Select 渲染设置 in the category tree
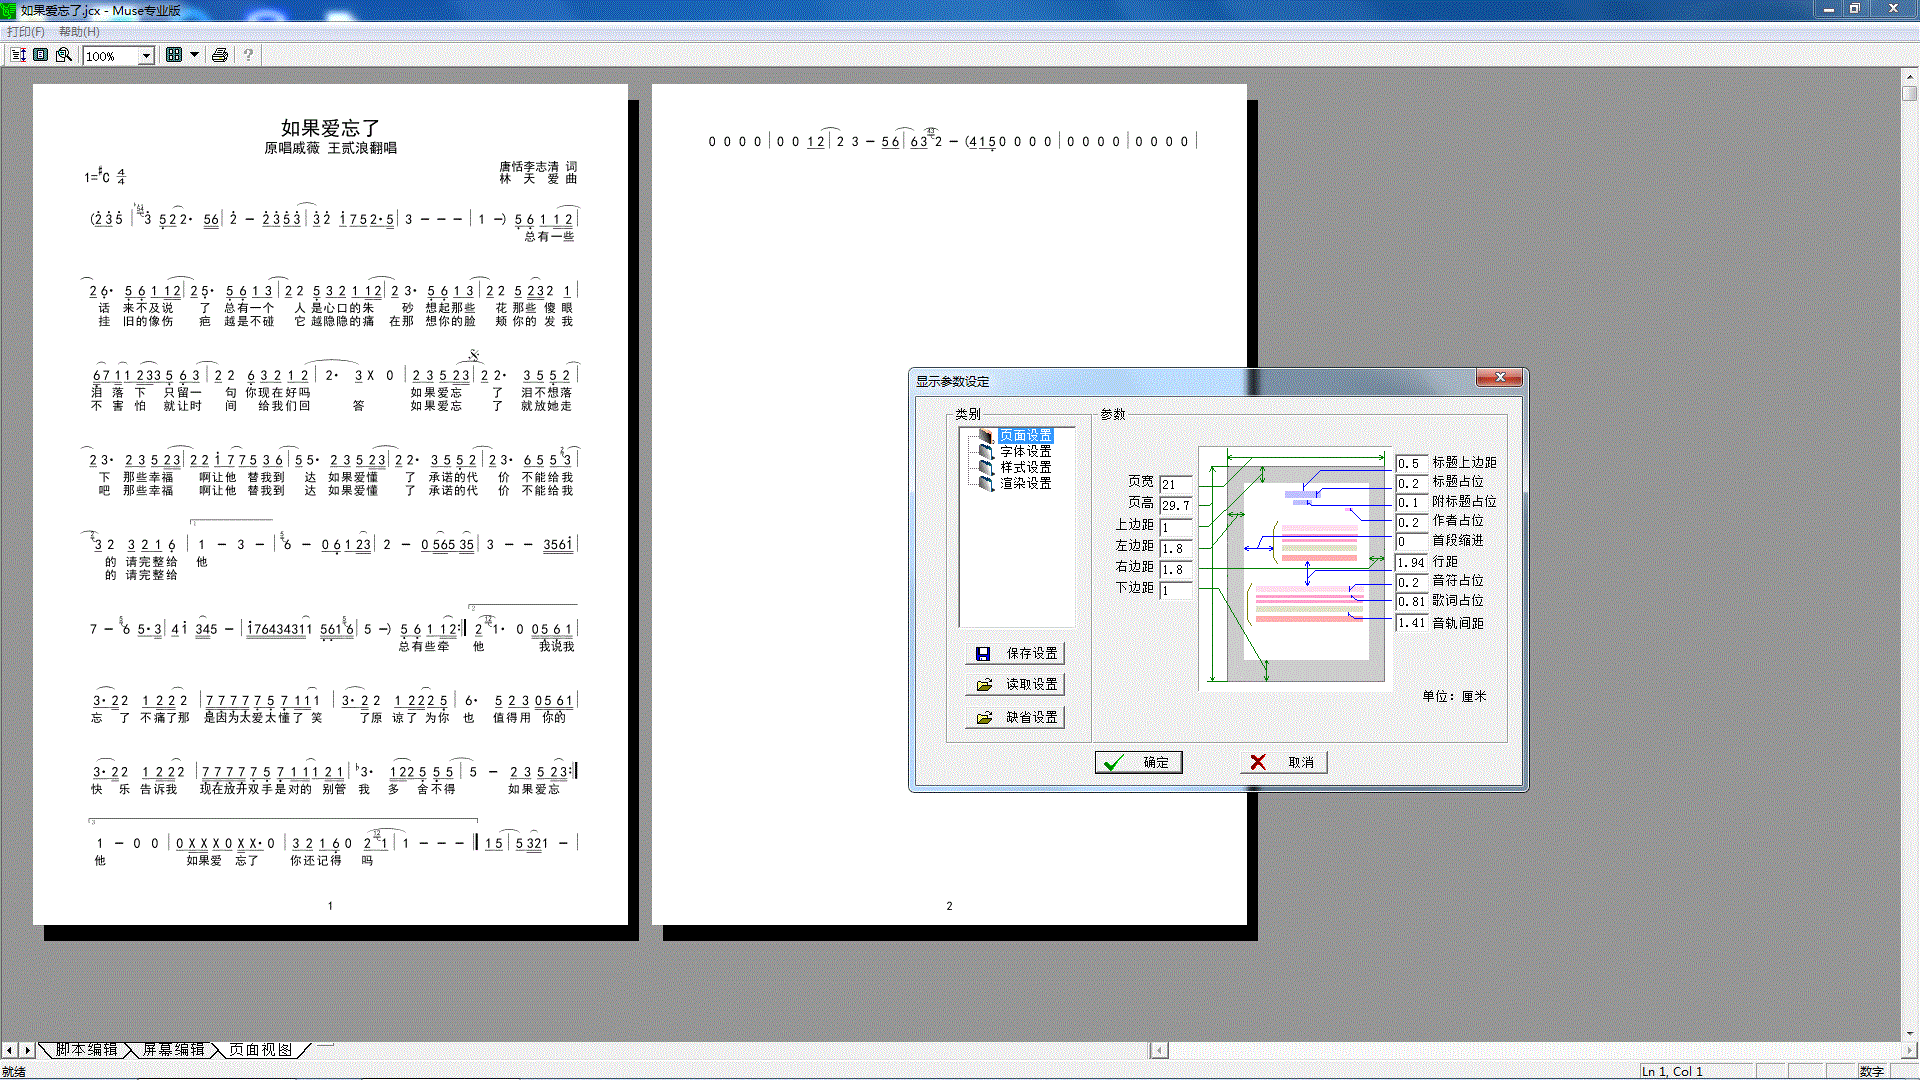Viewport: 1920px width, 1080px height. [1025, 483]
